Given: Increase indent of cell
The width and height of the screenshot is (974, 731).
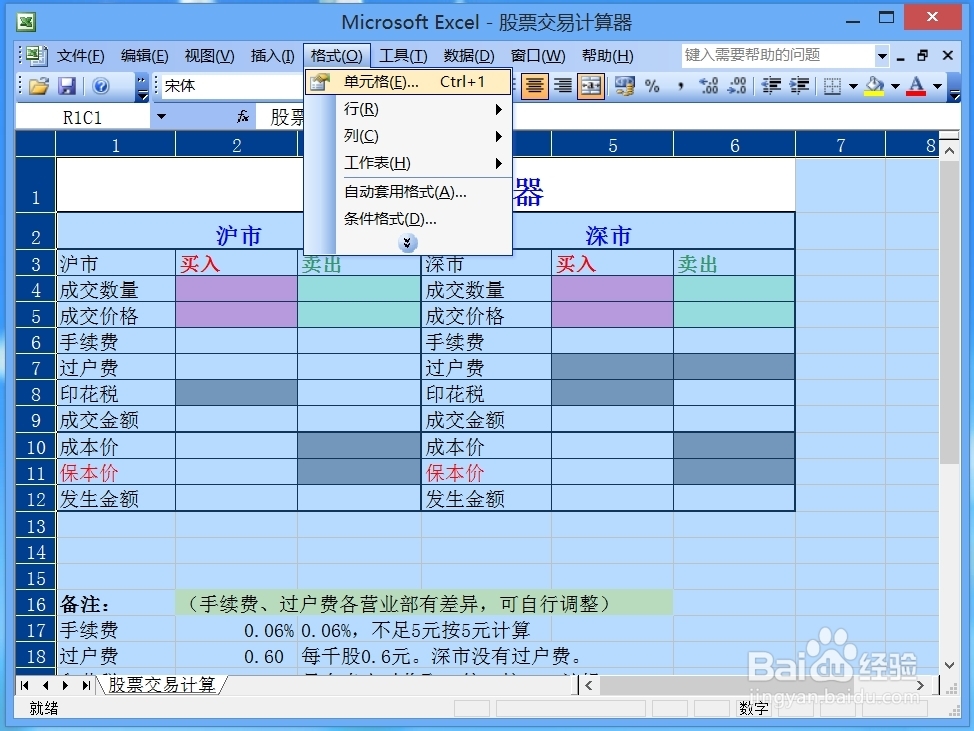Looking at the screenshot, I should coord(799,86).
